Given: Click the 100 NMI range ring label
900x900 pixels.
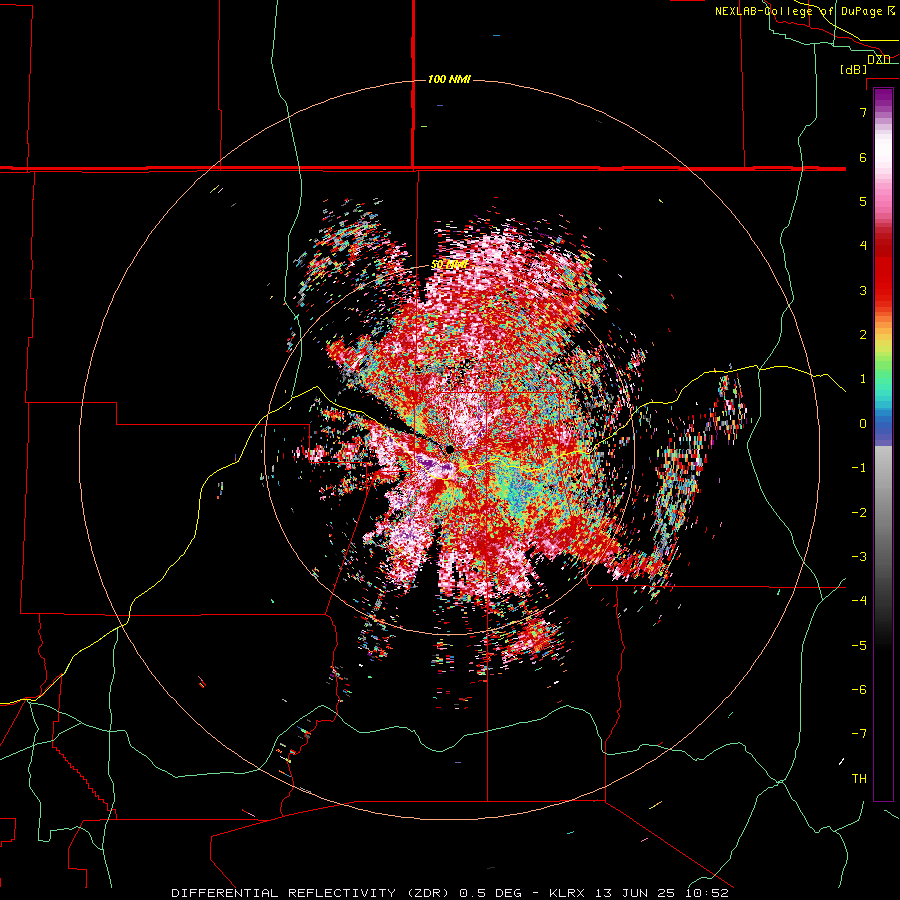Looking at the screenshot, I should tap(449, 79).
